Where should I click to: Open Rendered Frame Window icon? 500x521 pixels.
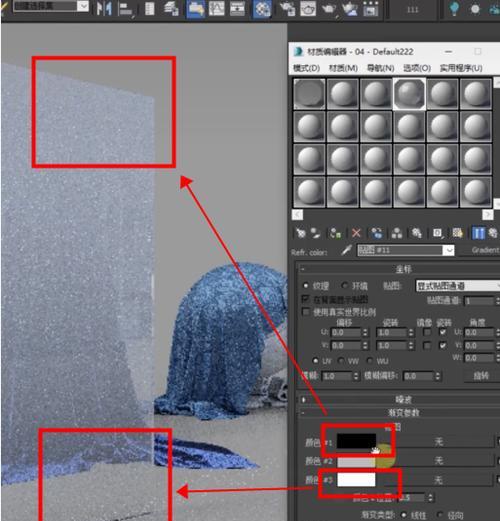pyautogui.click(x=308, y=9)
